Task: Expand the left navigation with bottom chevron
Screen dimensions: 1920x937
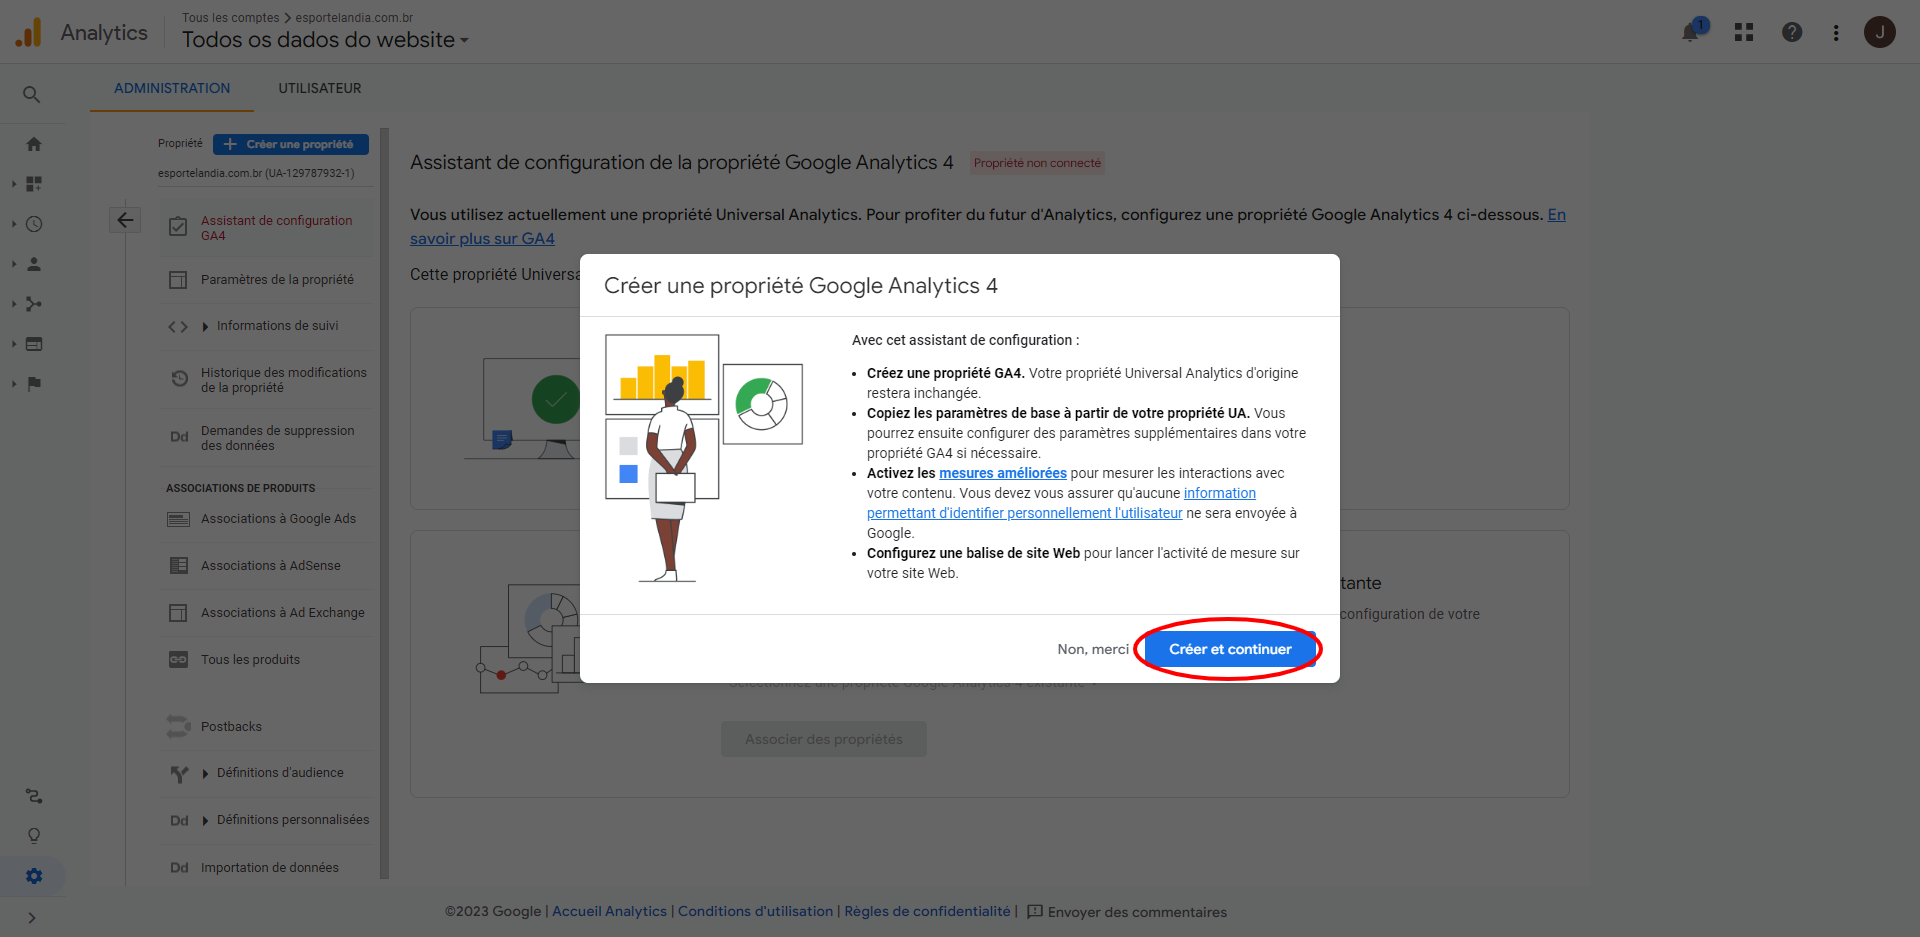Action: tap(32, 918)
